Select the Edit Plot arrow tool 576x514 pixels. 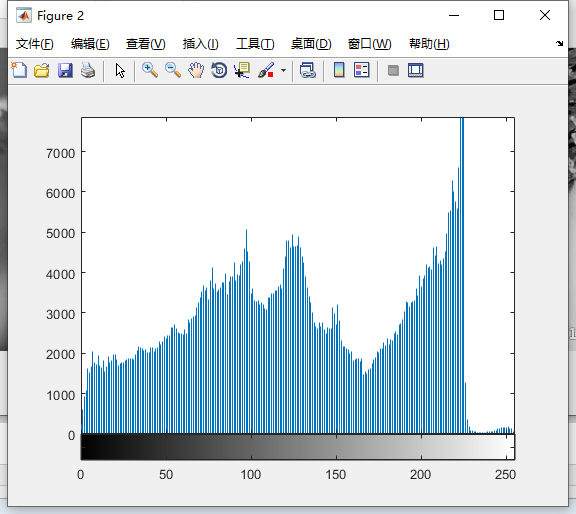(120, 71)
